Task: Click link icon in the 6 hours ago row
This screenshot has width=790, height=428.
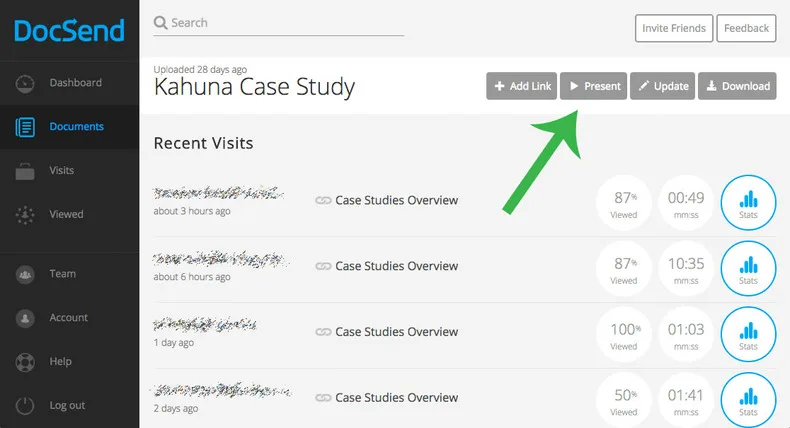Action: (x=323, y=266)
